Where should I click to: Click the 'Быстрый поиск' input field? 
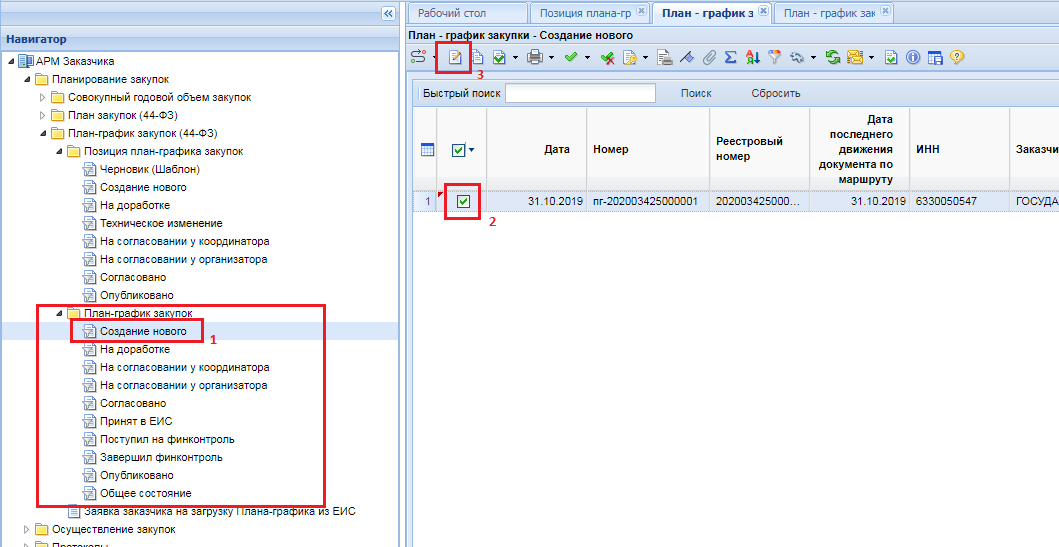tap(580, 93)
